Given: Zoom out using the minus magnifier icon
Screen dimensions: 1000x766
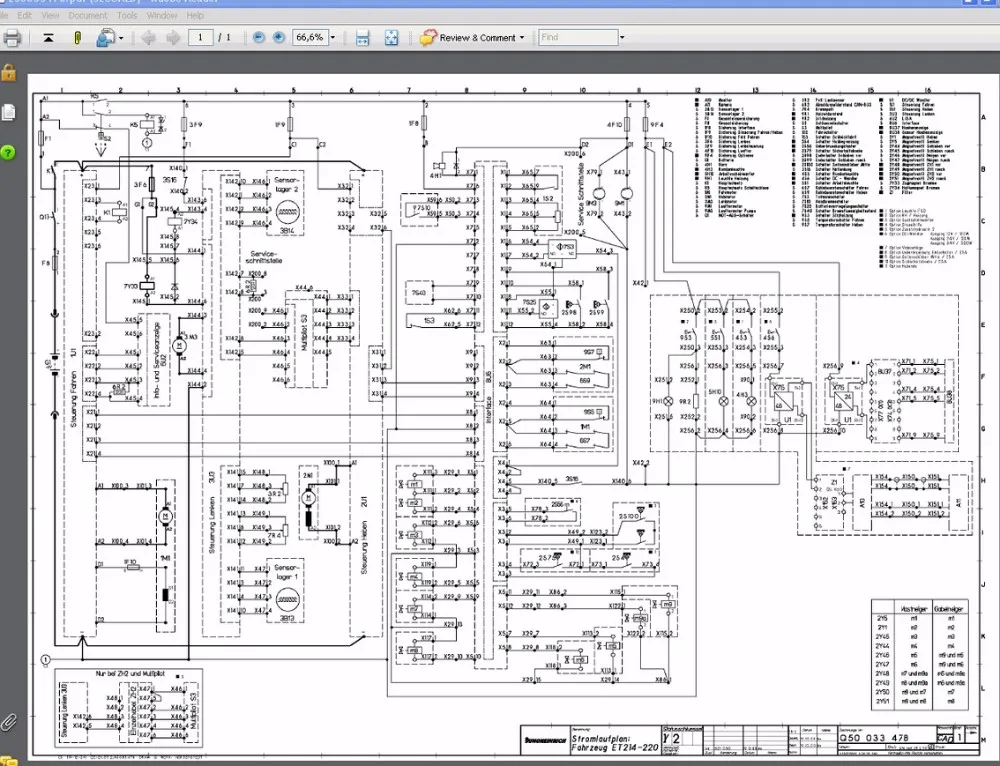Looking at the screenshot, I should (x=259, y=37).
